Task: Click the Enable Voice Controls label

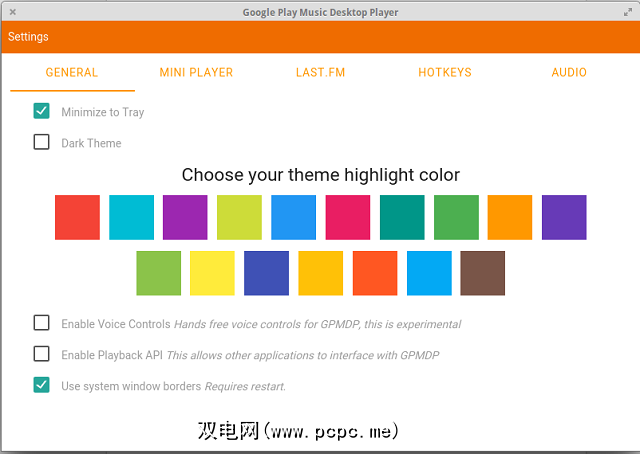Action: point(116,324)
